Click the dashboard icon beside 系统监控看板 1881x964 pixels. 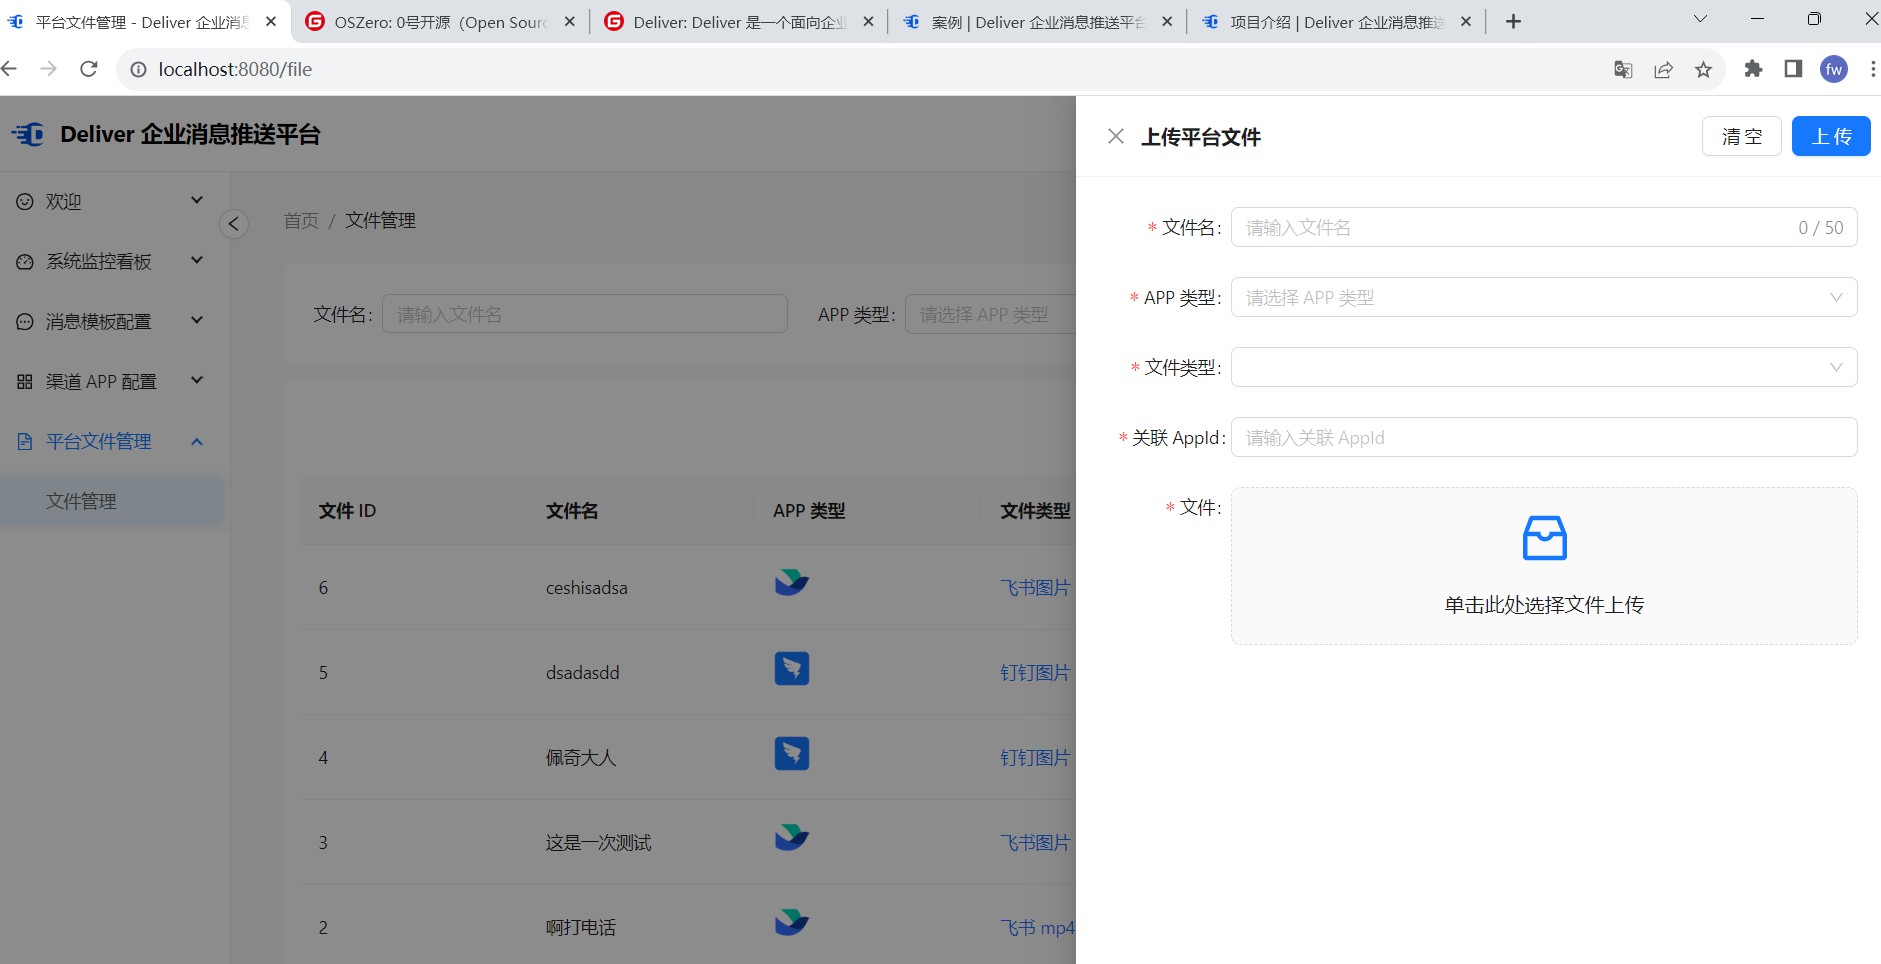[25, 261]
